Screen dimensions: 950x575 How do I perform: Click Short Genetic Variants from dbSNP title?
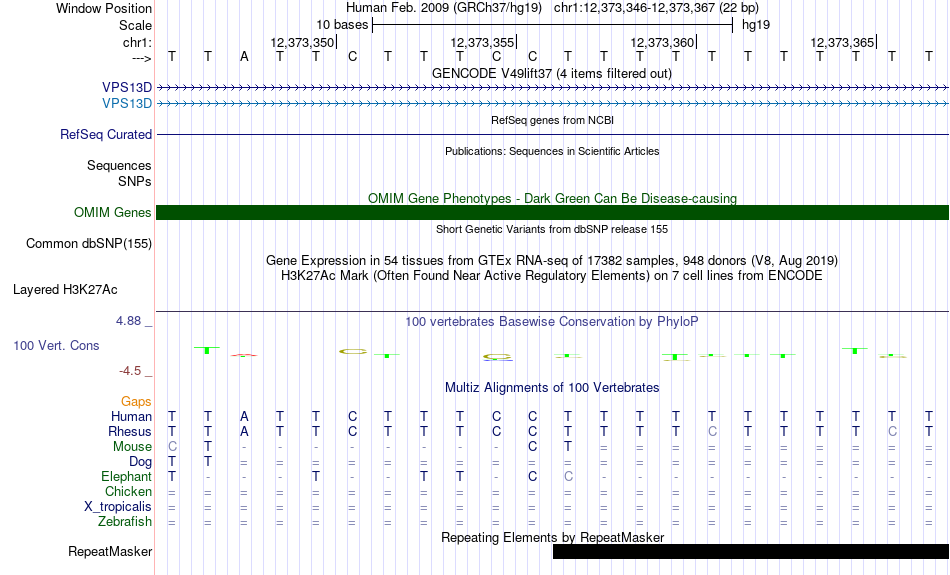552,229
